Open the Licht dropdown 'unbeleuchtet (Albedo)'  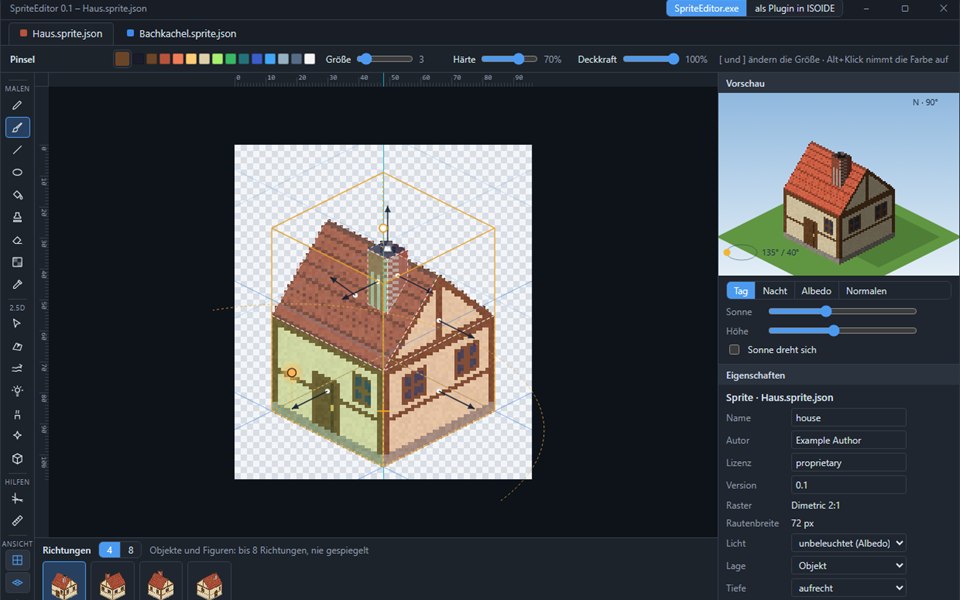coord(849,543)
